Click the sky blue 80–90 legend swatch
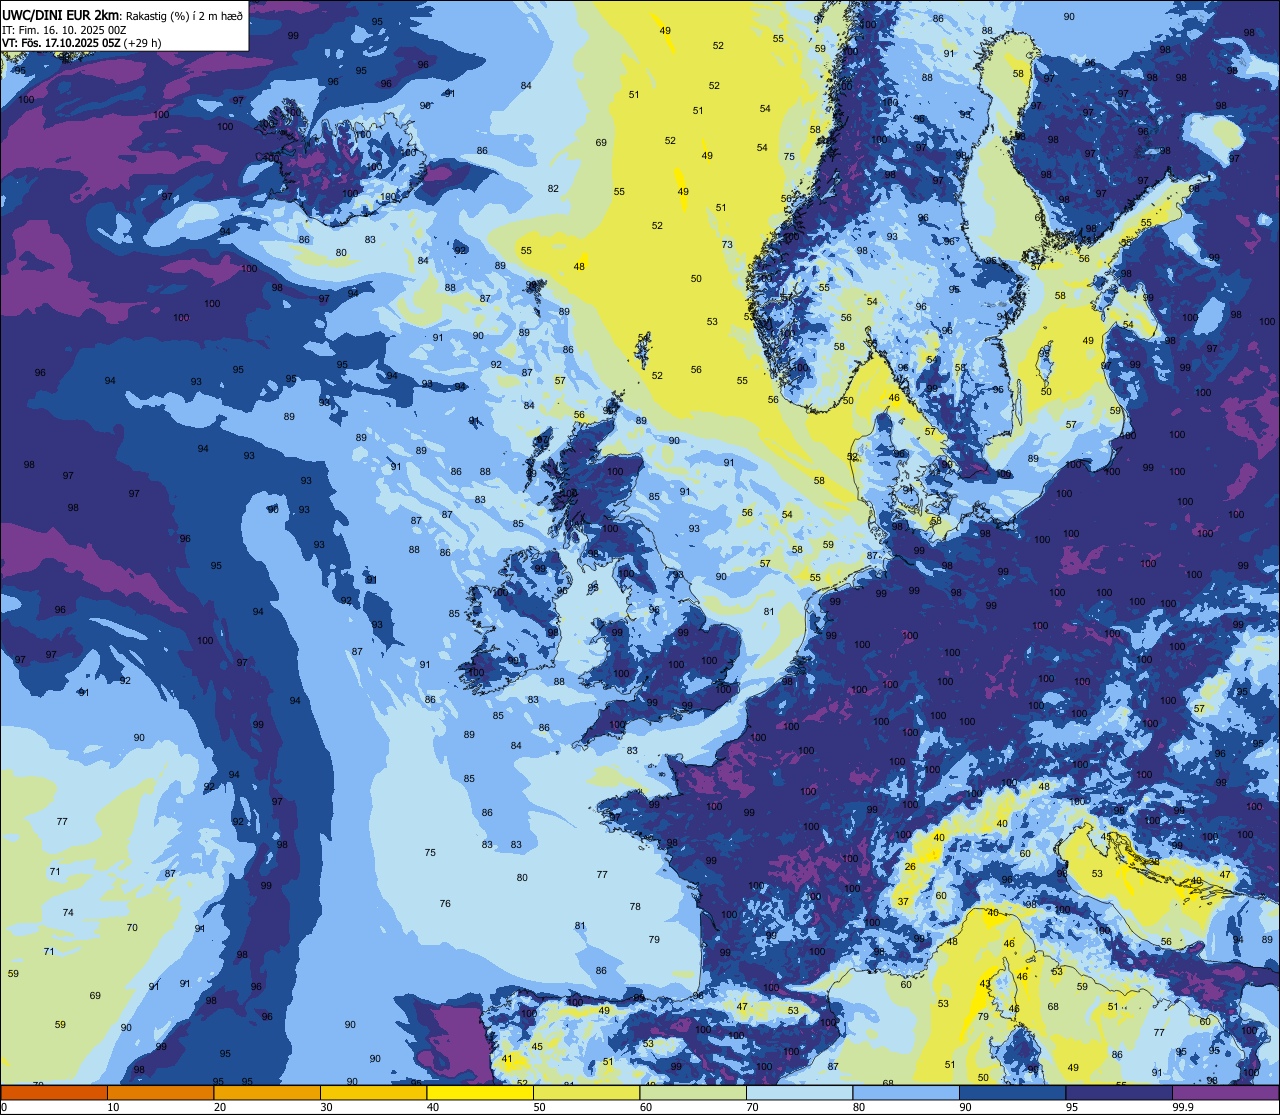1280x1115 pixels. [906, 1093]
